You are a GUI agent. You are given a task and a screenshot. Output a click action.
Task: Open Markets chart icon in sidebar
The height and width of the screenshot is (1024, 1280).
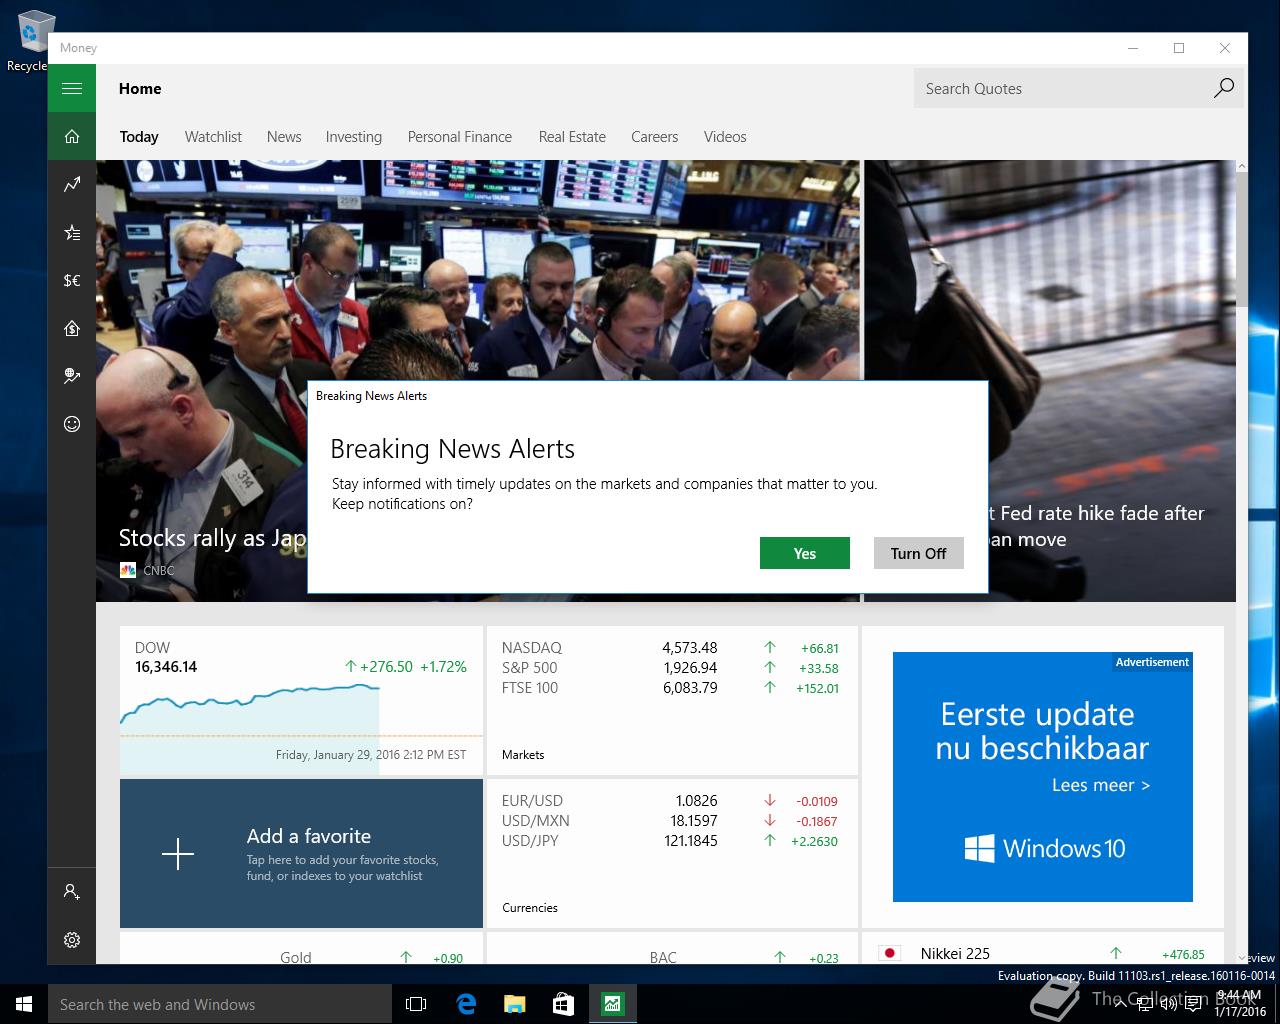click(72, 184)
